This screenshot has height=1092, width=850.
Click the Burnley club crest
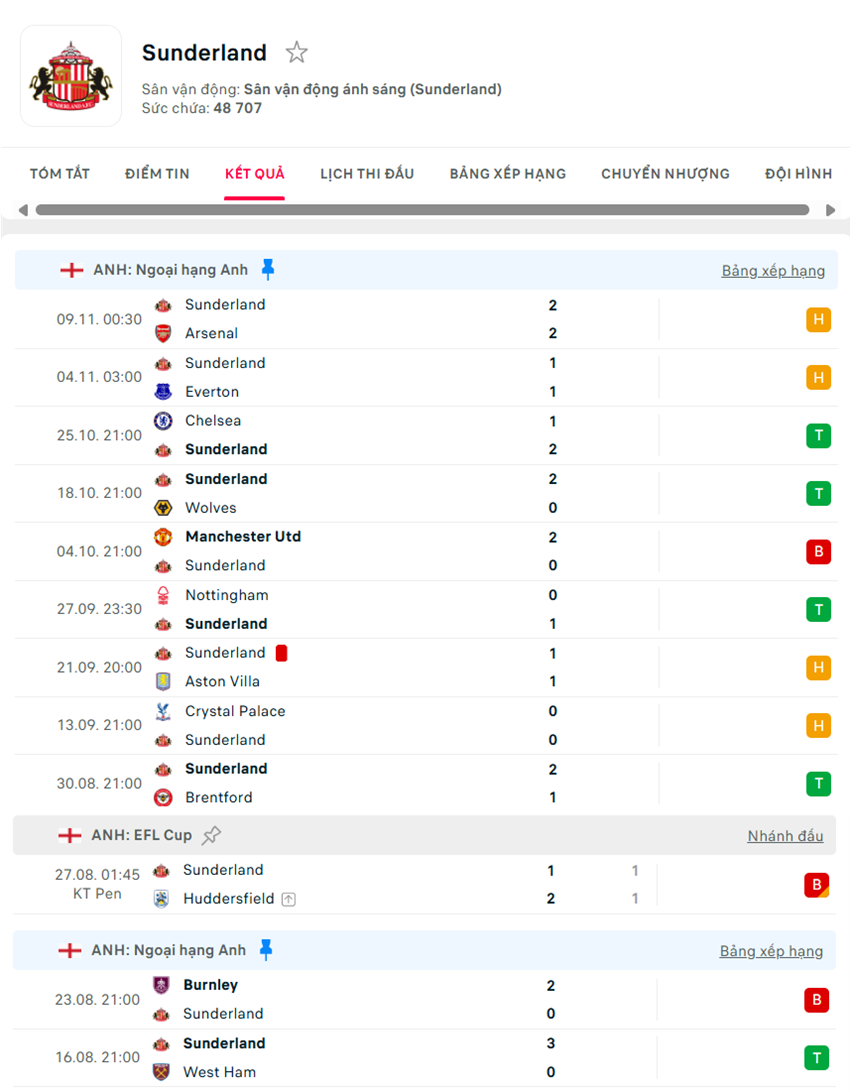click(x=163, y=985)
